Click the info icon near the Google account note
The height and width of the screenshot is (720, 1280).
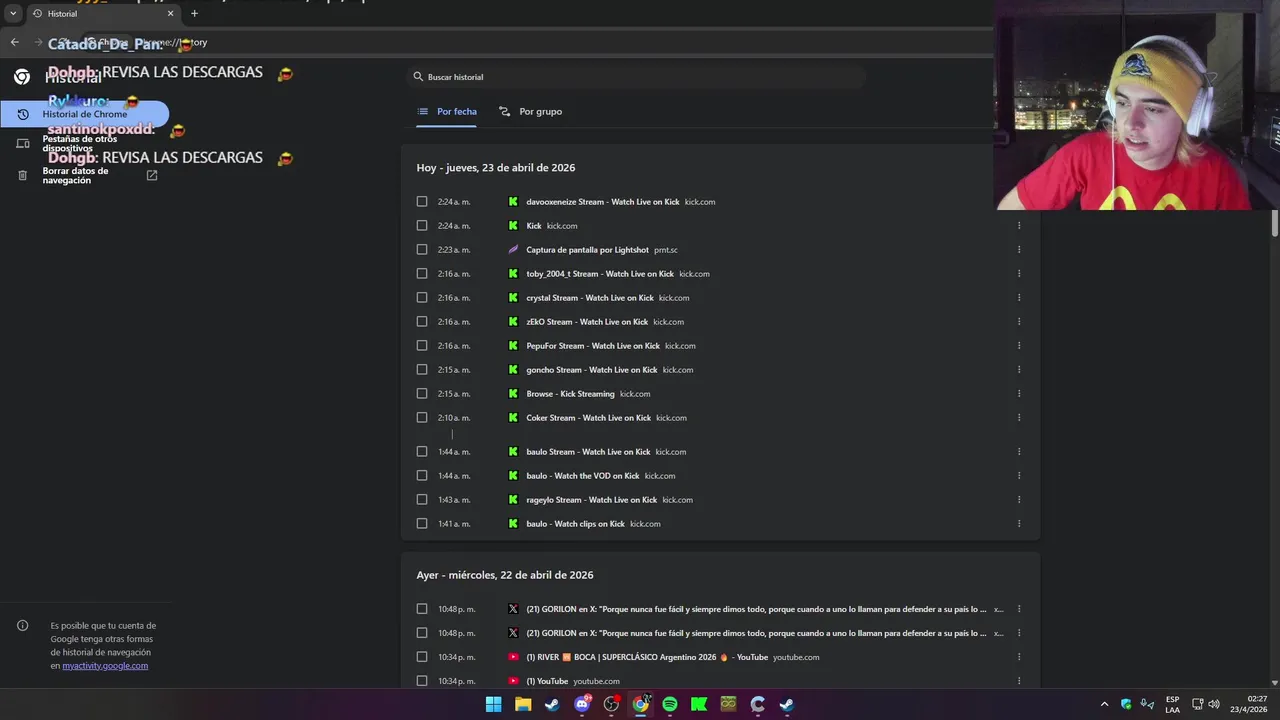22,626
